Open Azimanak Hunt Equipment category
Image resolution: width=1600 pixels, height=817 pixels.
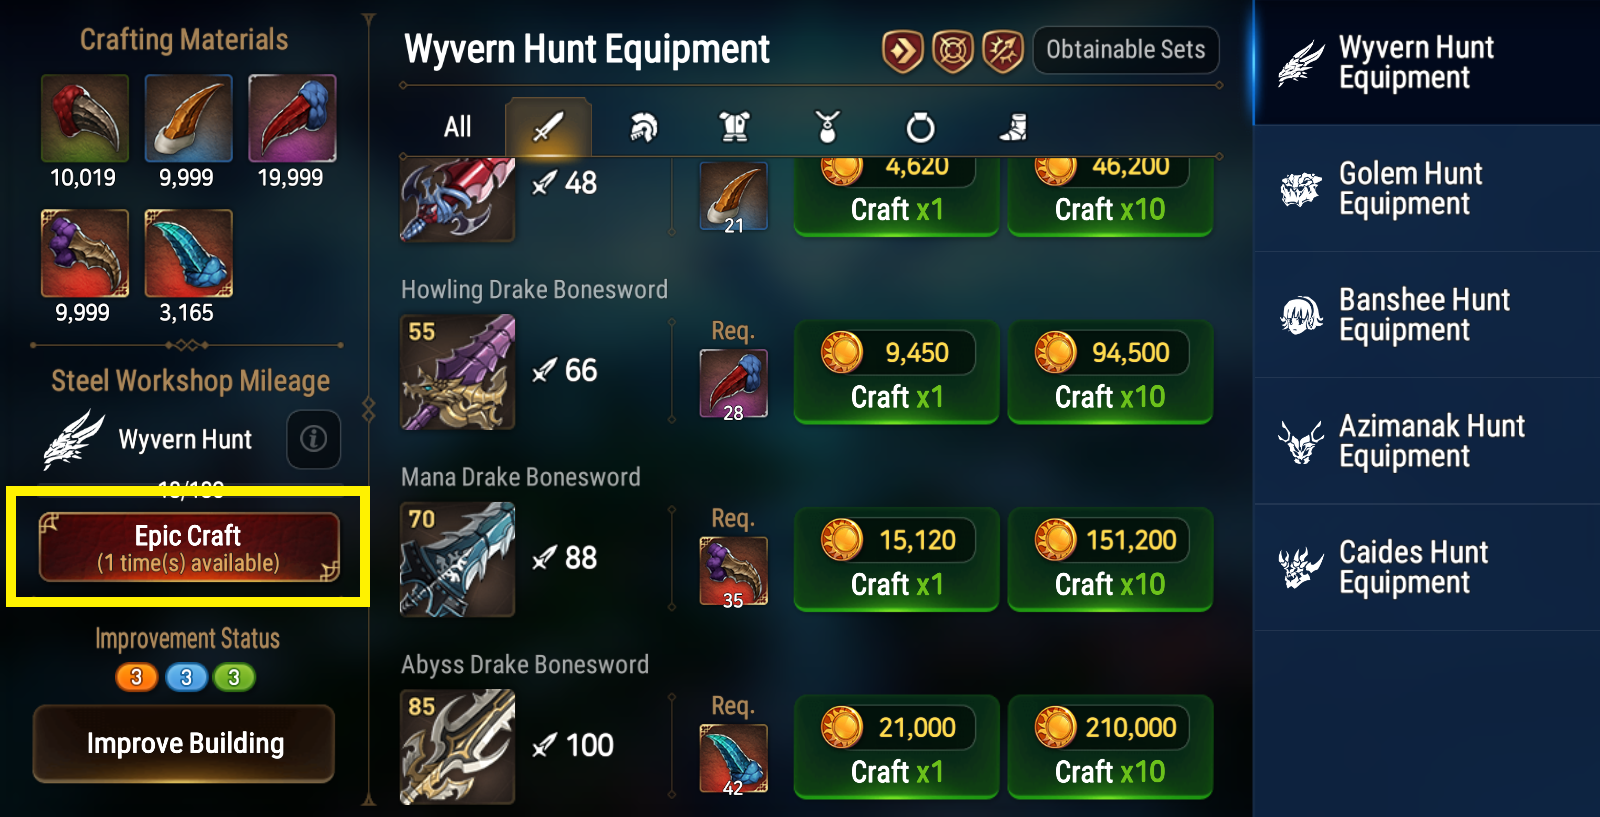tap(1427, 441)
